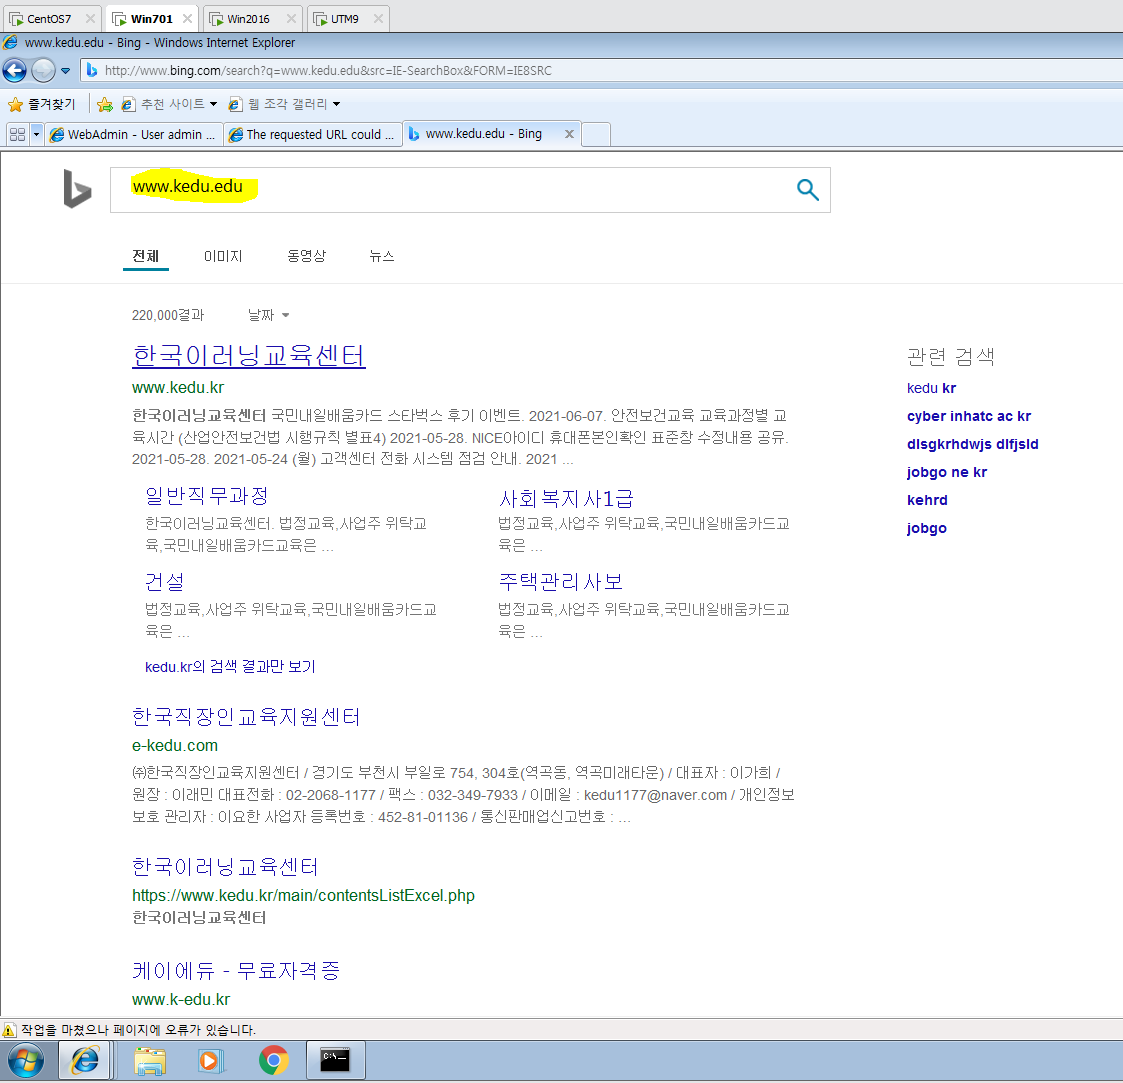Viewport: 1123px width, 1083px height.
Task: Open the tab list dropdown arrow
Action: (x=36, y=135)
